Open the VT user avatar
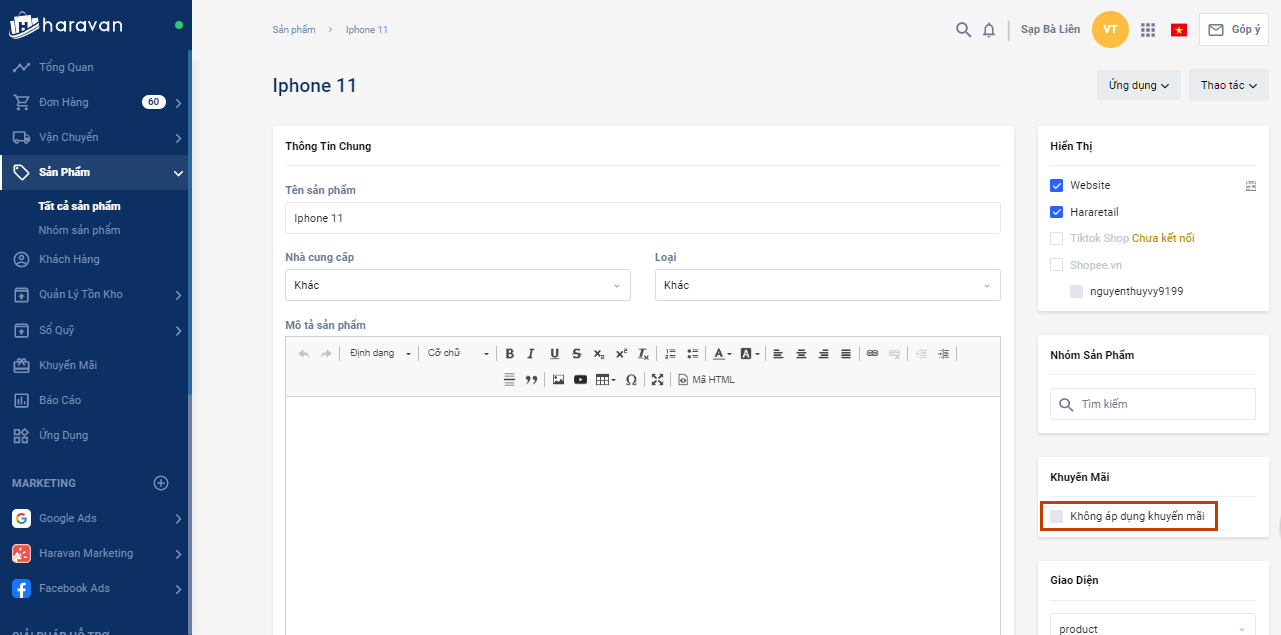The width and height of the screenshot is (1281, 635). [x=1110, y=29]
